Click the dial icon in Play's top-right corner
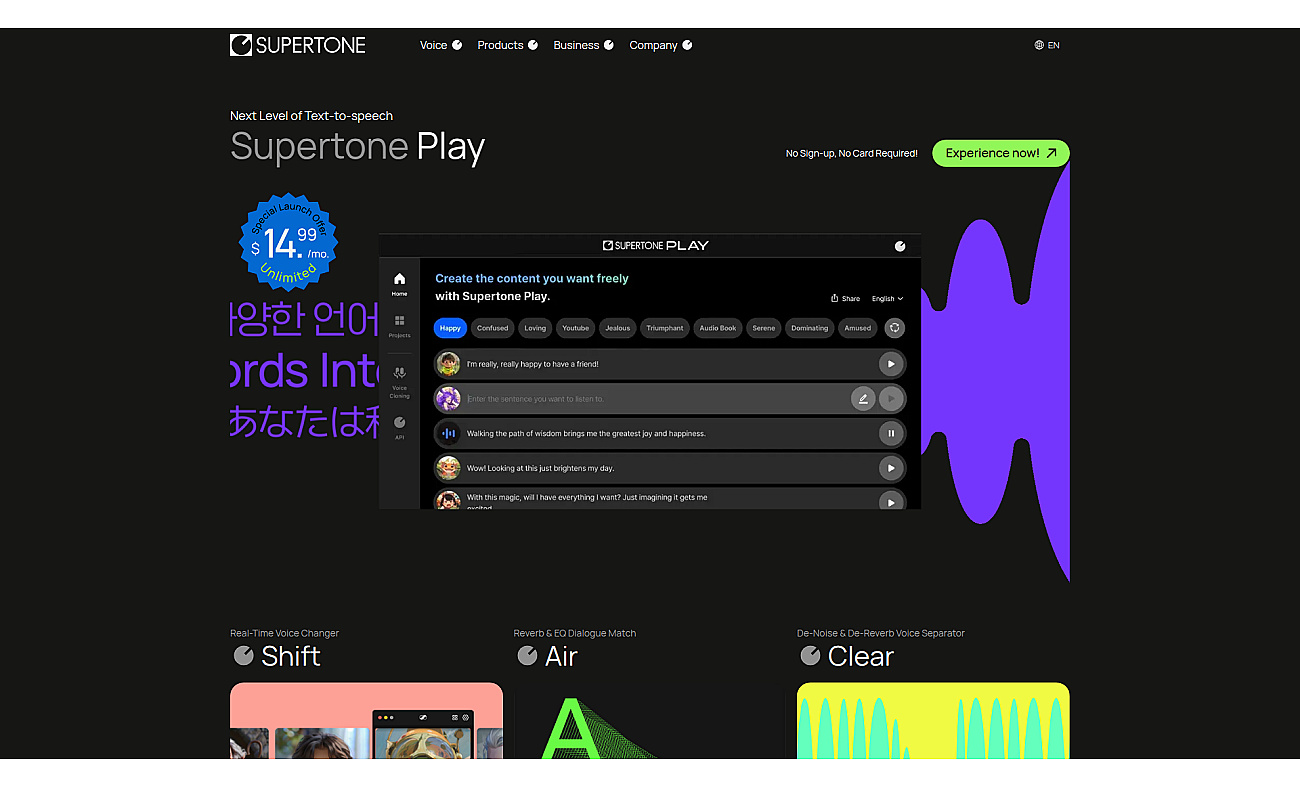Image resolution: width=1300 pixels, height=788 pixels. 900,246
